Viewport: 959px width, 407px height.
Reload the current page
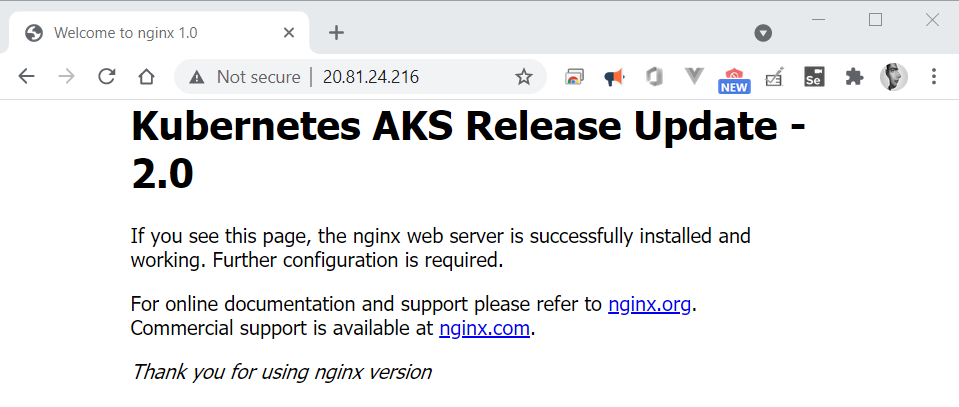pyautogui.click(x=106, y=77)
